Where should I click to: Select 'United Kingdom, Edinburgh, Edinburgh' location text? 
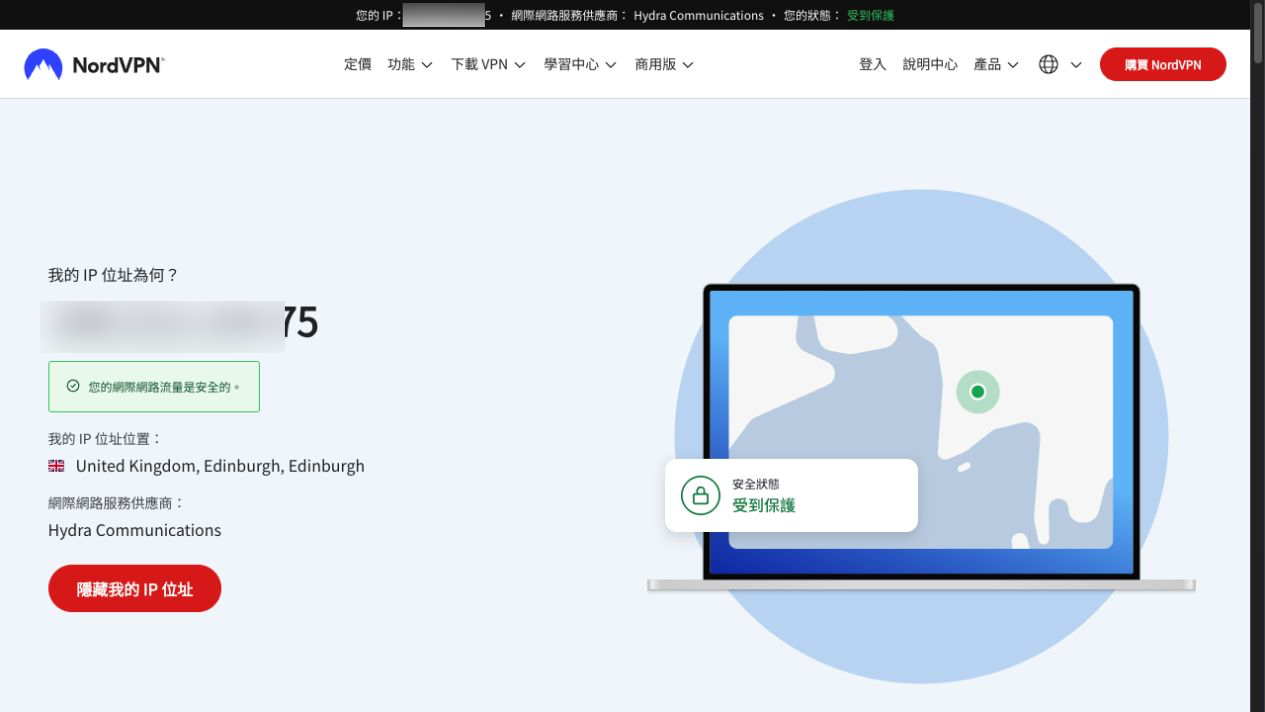tap(220, 466)
